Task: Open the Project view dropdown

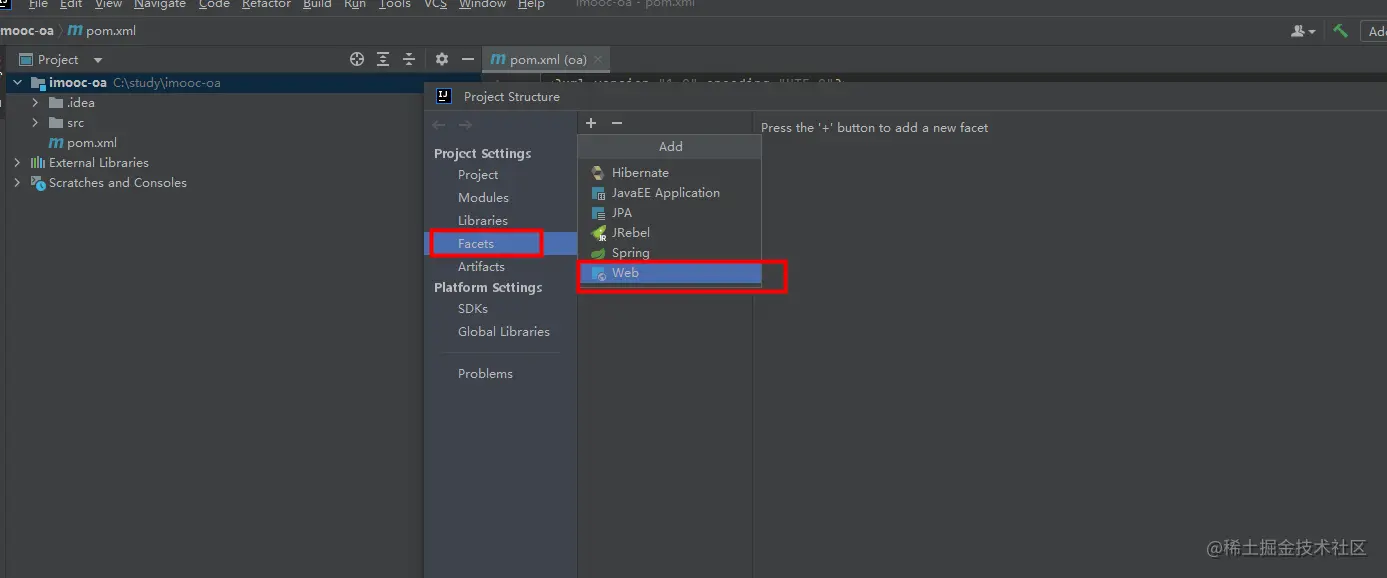Action: pos(98,60)
